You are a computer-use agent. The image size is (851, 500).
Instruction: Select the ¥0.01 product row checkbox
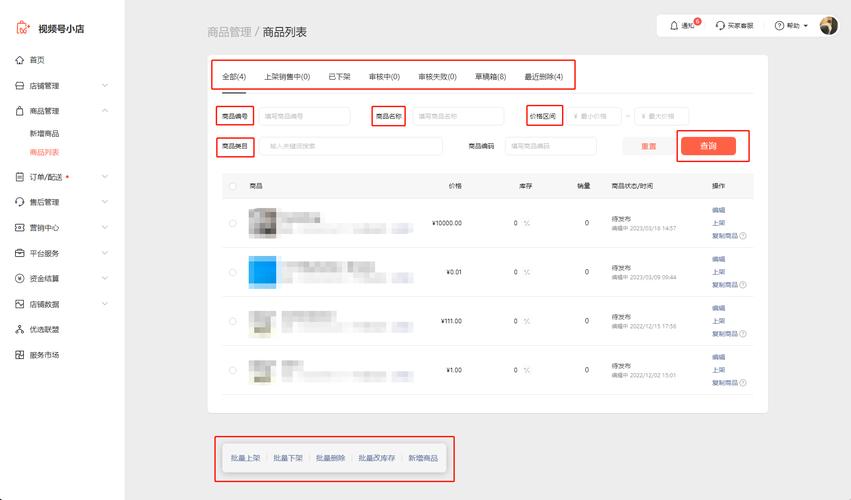click(233, 272)
